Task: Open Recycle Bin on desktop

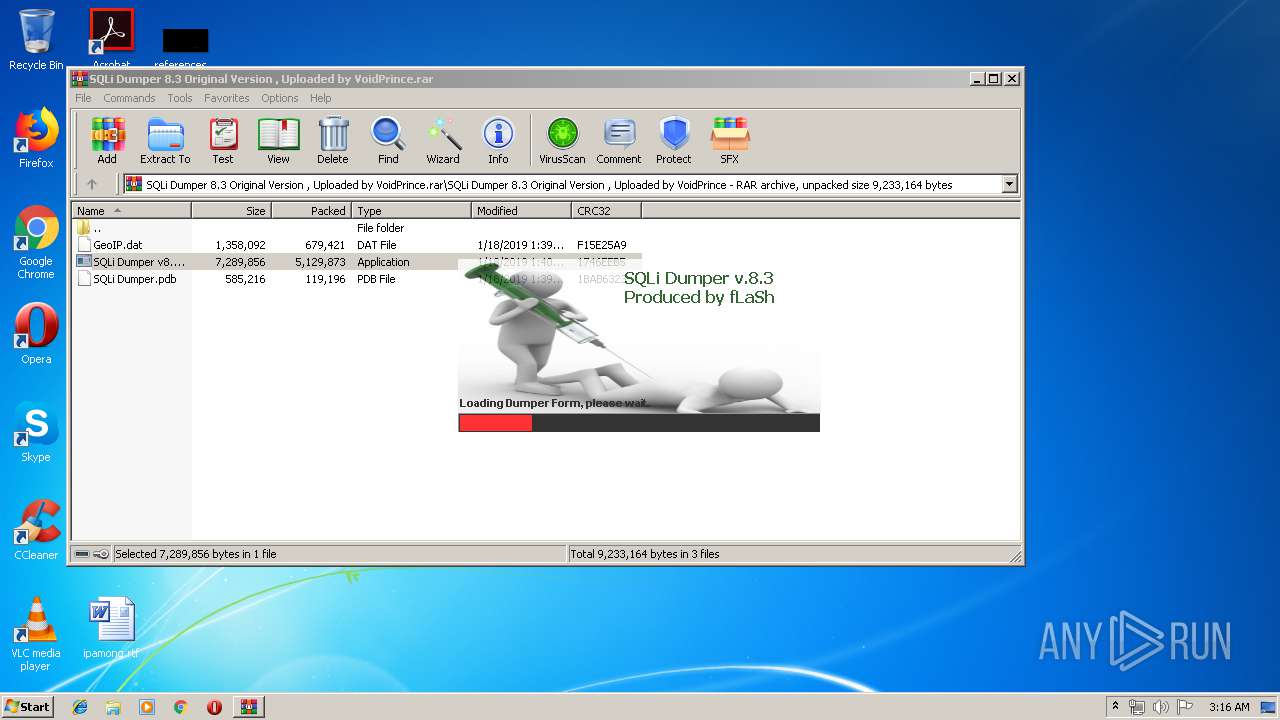Action: point(36,40)
